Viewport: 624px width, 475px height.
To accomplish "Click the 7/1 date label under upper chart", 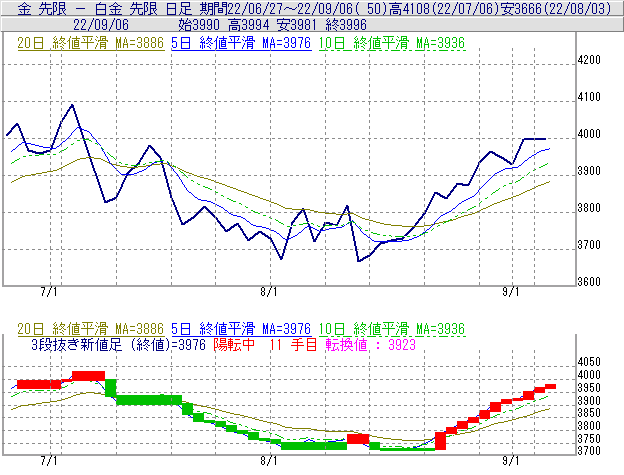I will point(49,292).
